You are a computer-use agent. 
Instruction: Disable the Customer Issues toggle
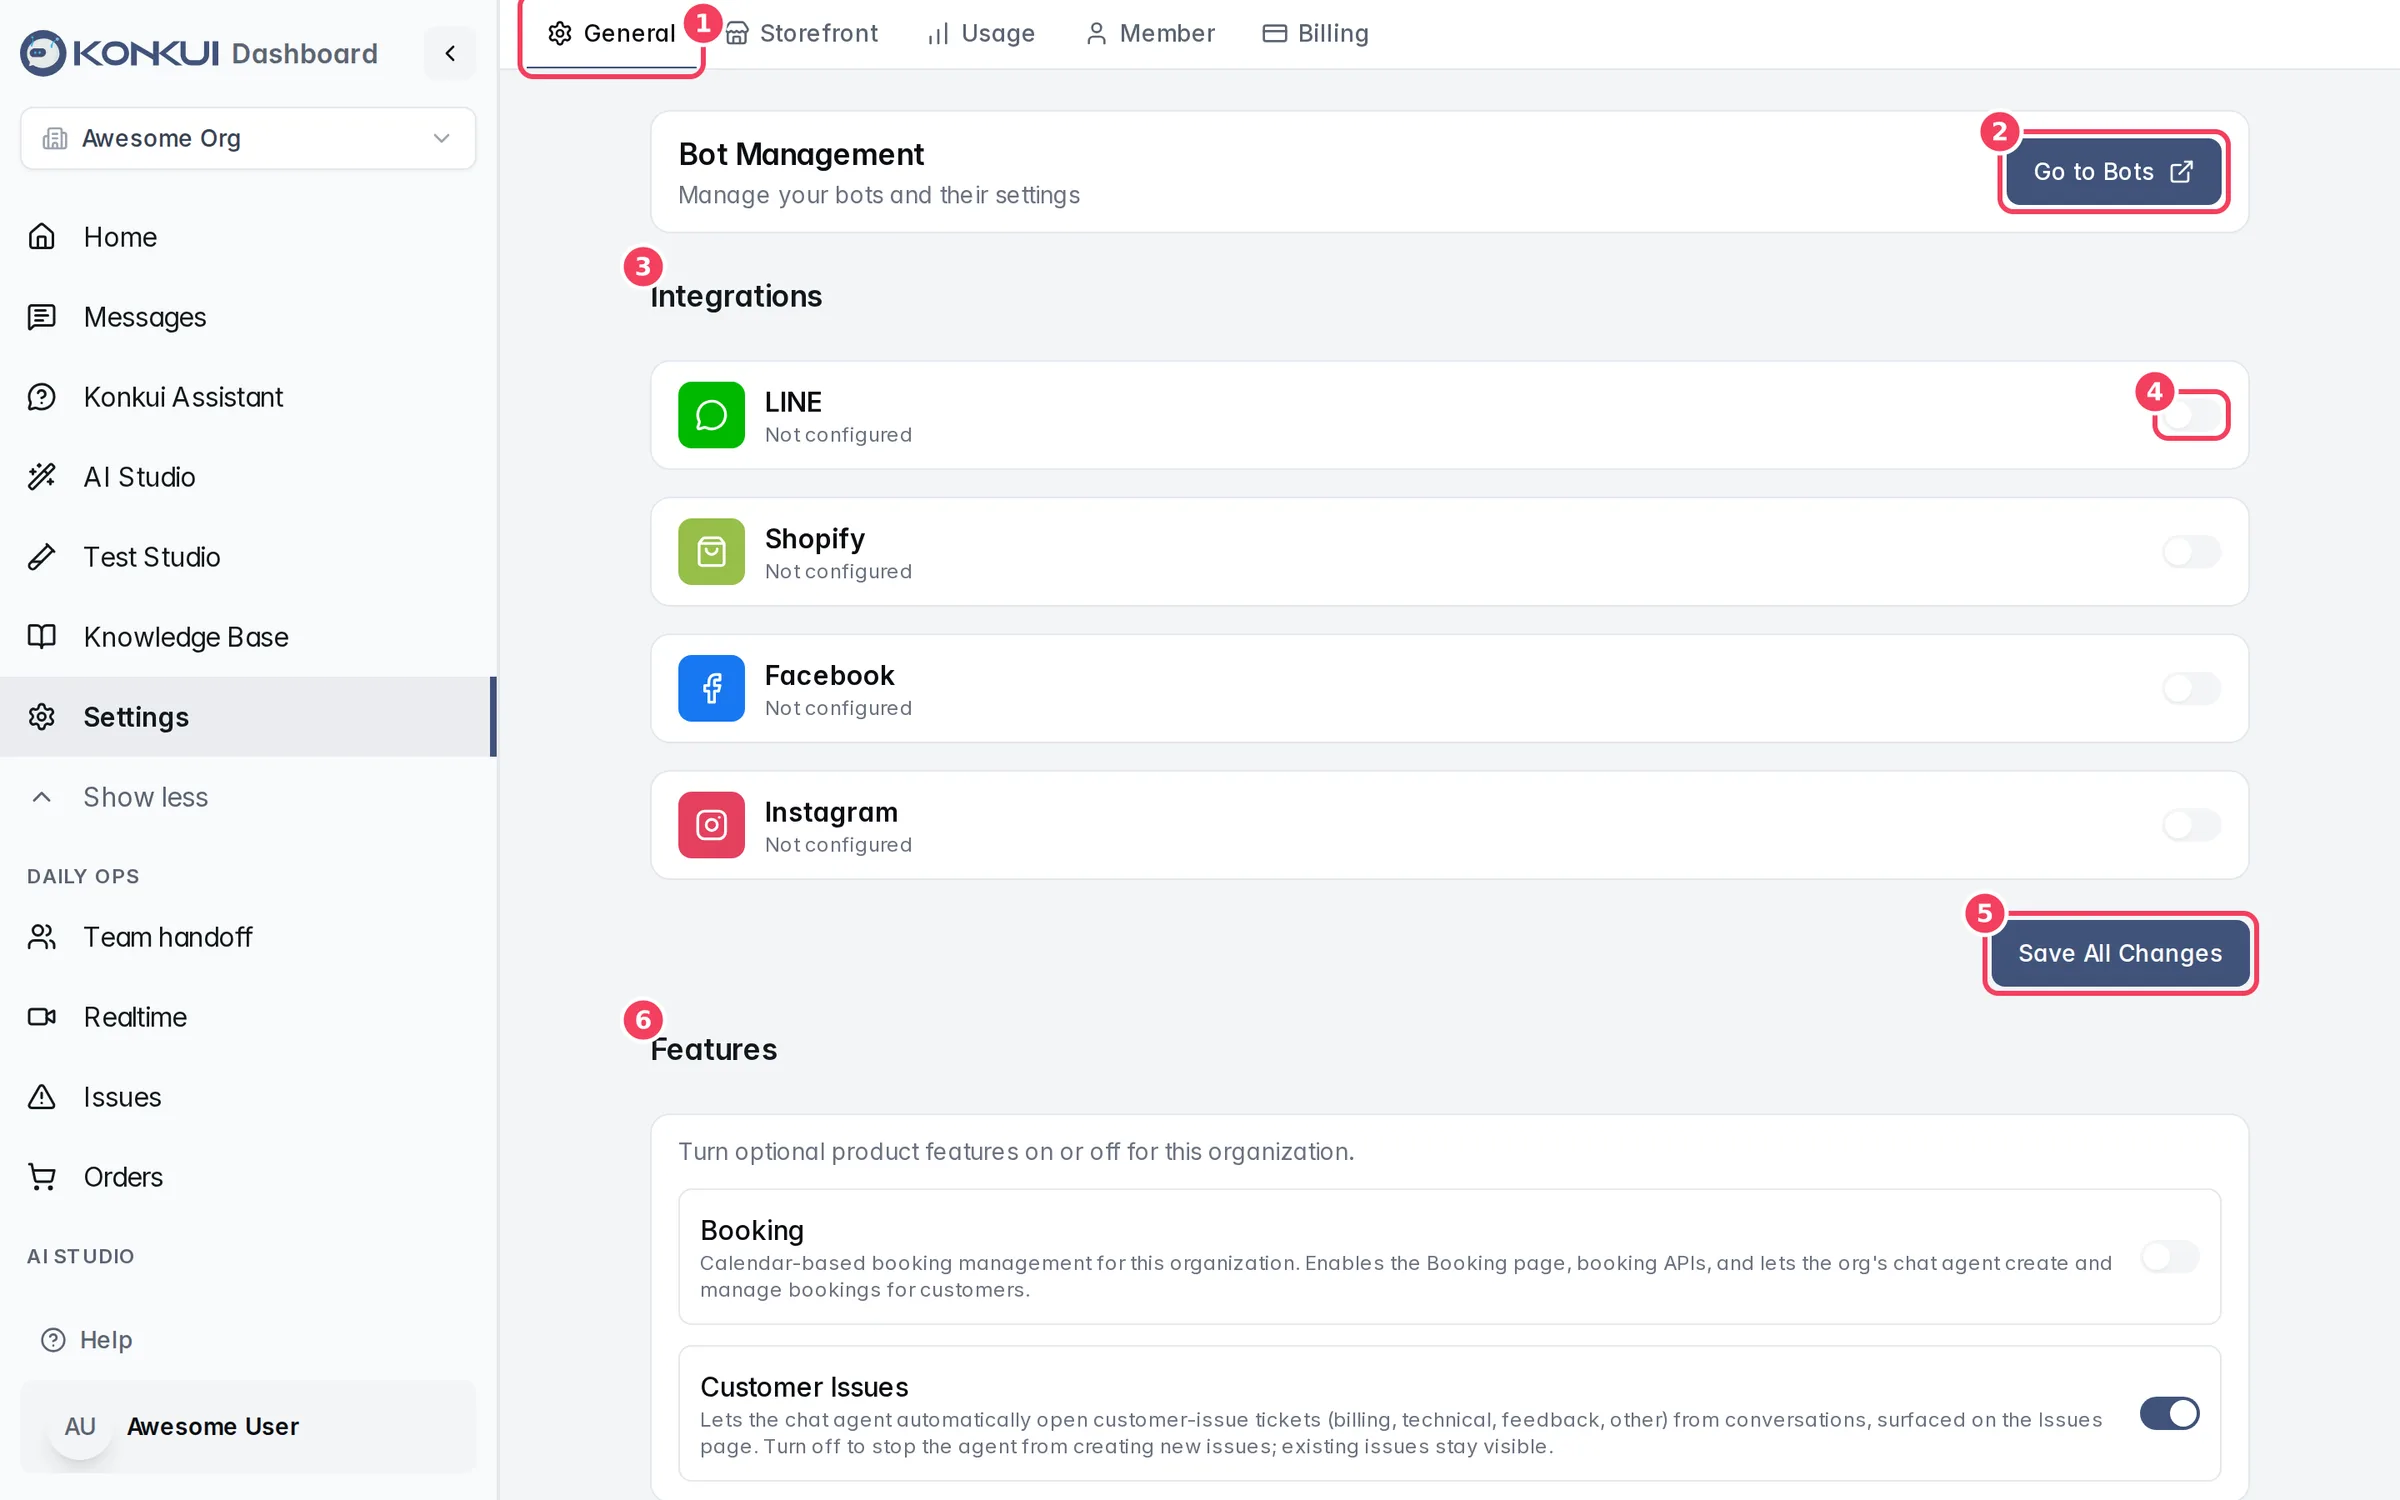tap(2169, 1413)
